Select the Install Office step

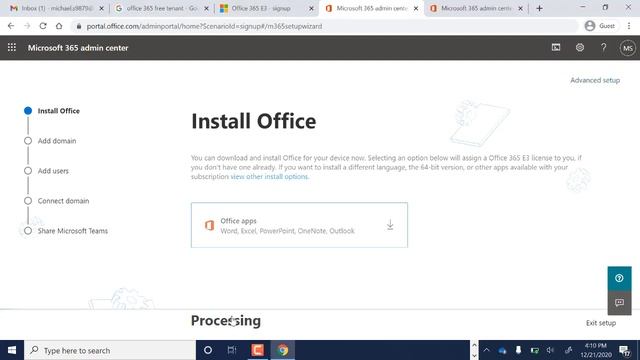[x=58, y=111]
